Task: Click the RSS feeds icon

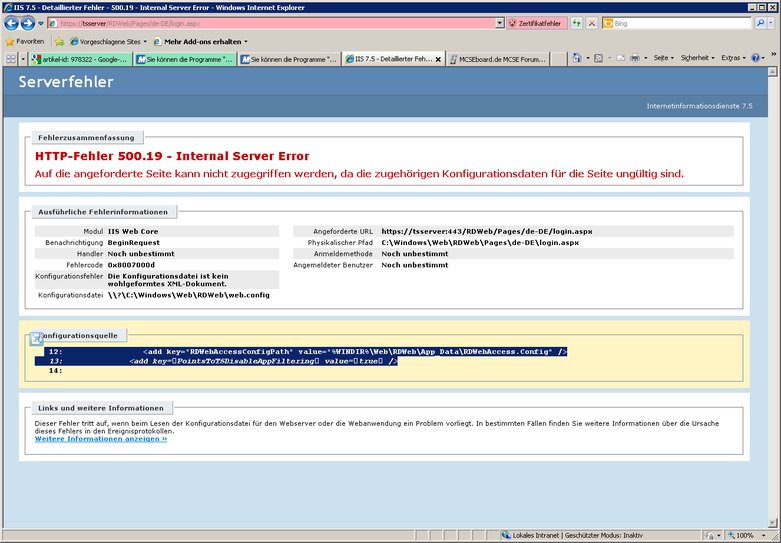Action: tap(599, 58)
